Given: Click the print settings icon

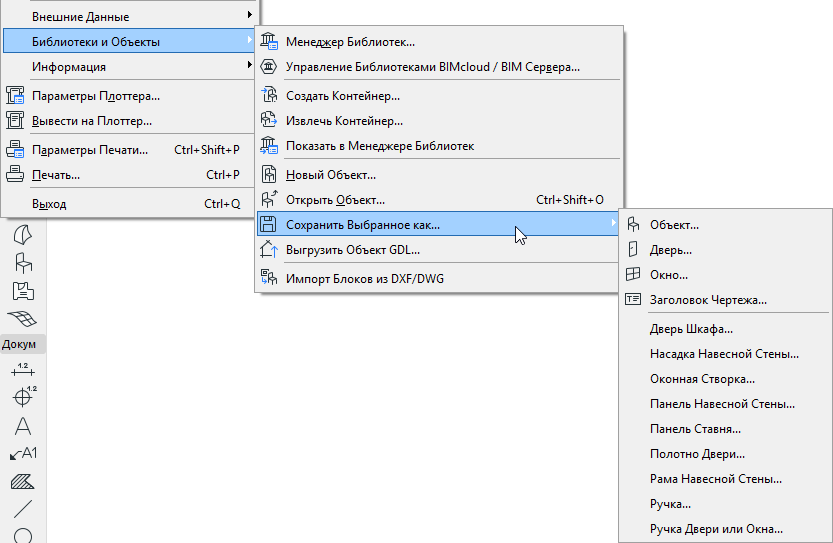Looking at the screenshot, I should pyautogui.click(x=15, y=150).
